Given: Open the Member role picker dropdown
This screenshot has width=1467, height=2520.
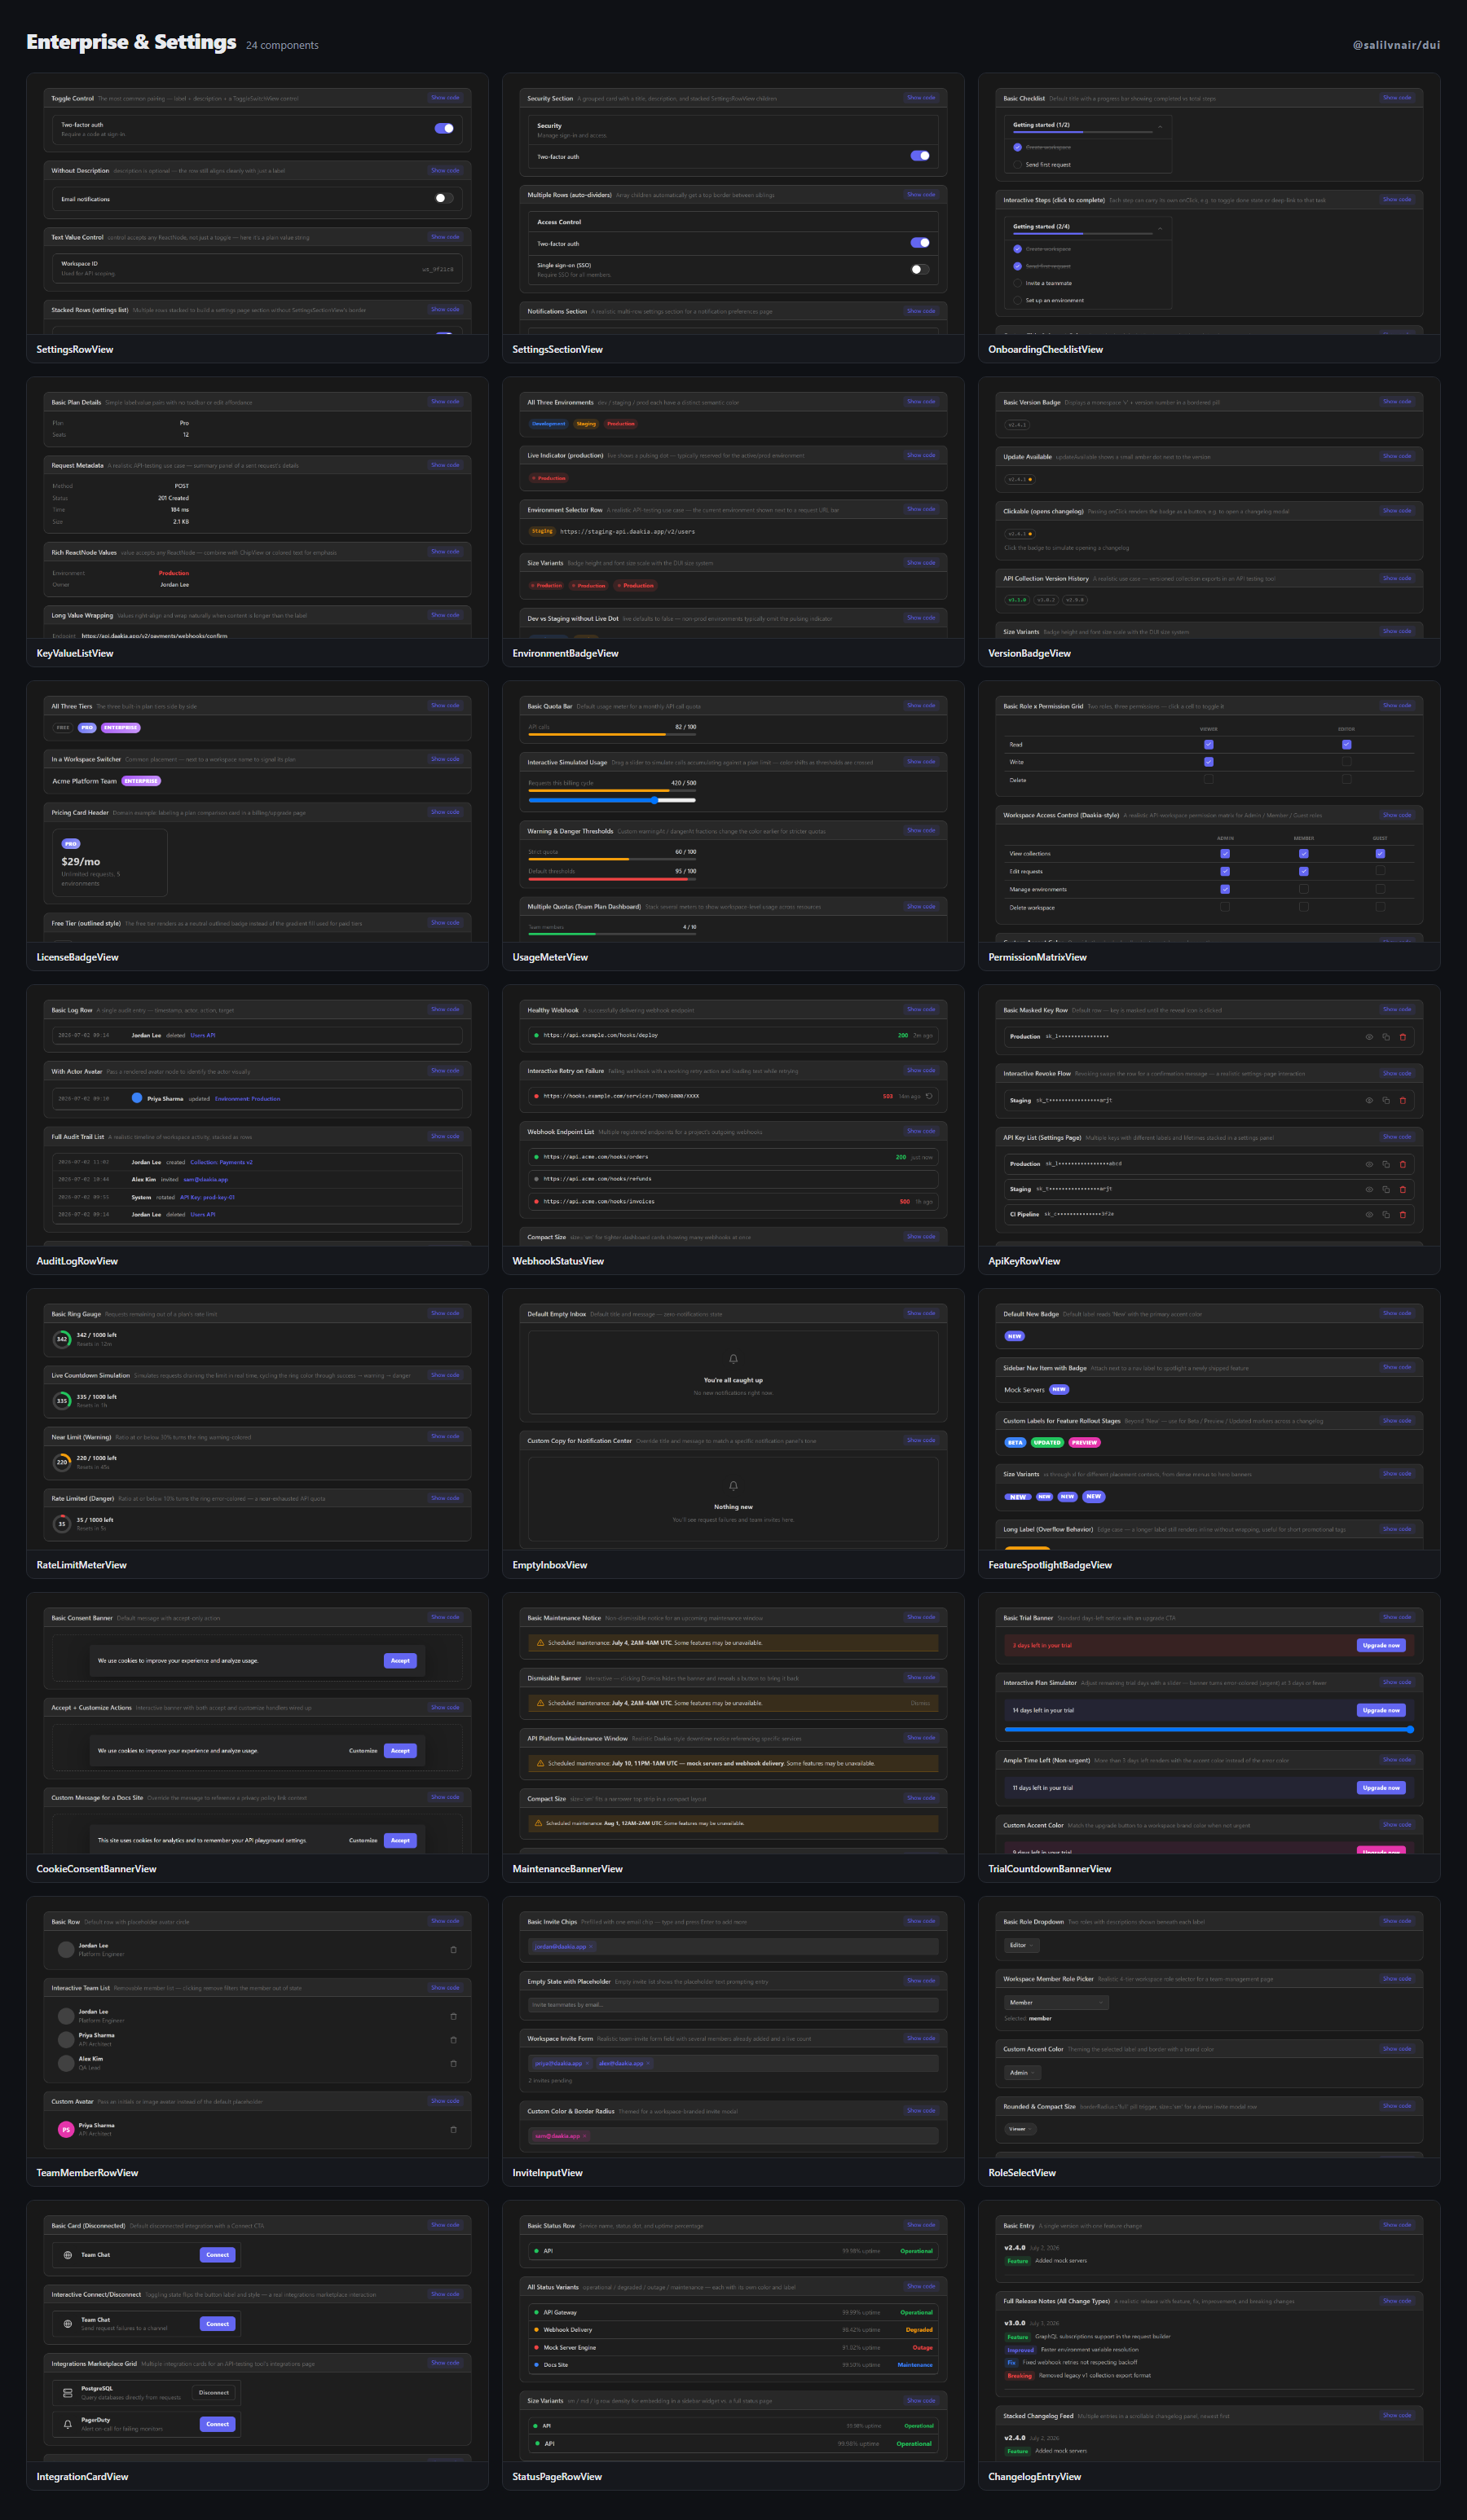Looking at the screenshot, I should click(1056, 2002).
